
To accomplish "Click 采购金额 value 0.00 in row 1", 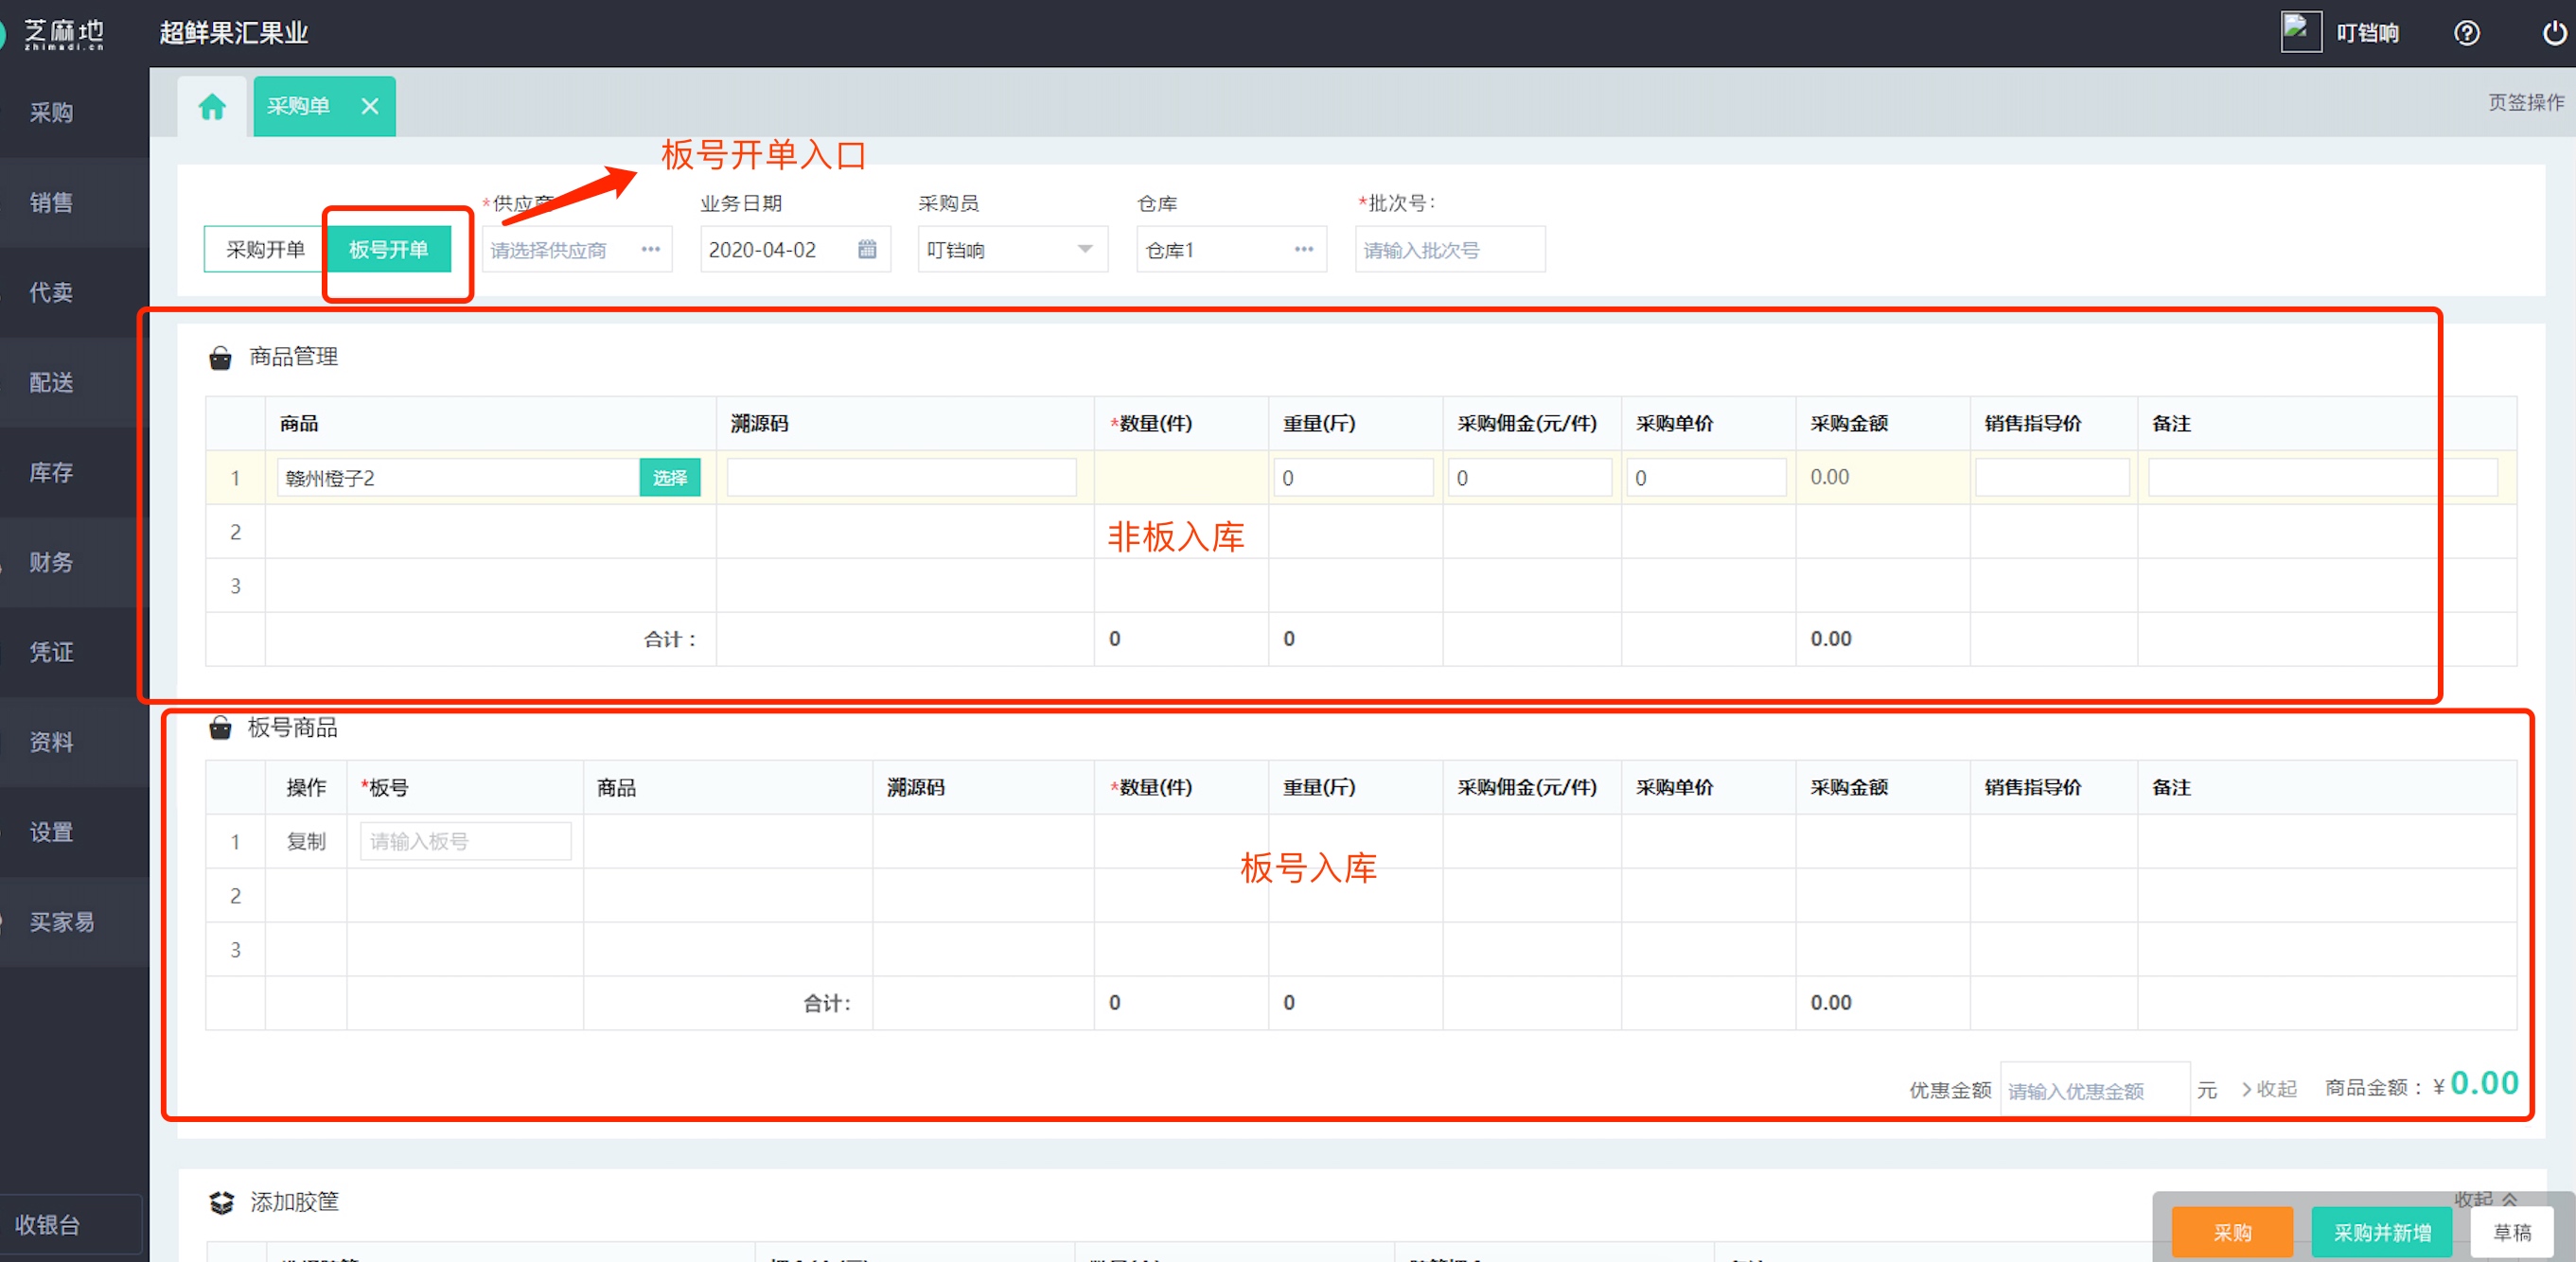I will (1830, 478).
